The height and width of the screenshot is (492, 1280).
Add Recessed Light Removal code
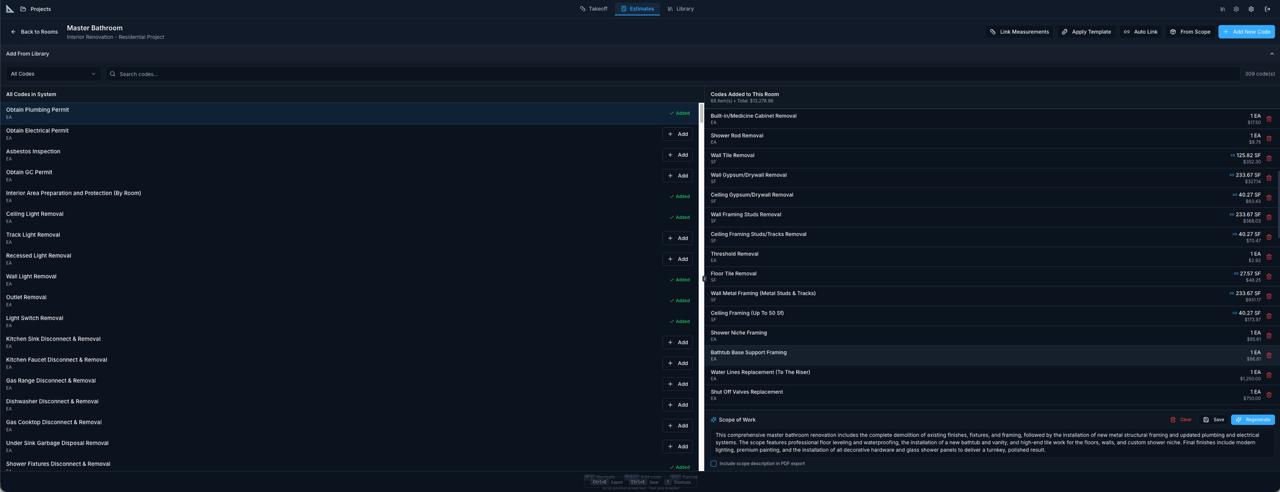pyautogui.click(x=678, y=259)
